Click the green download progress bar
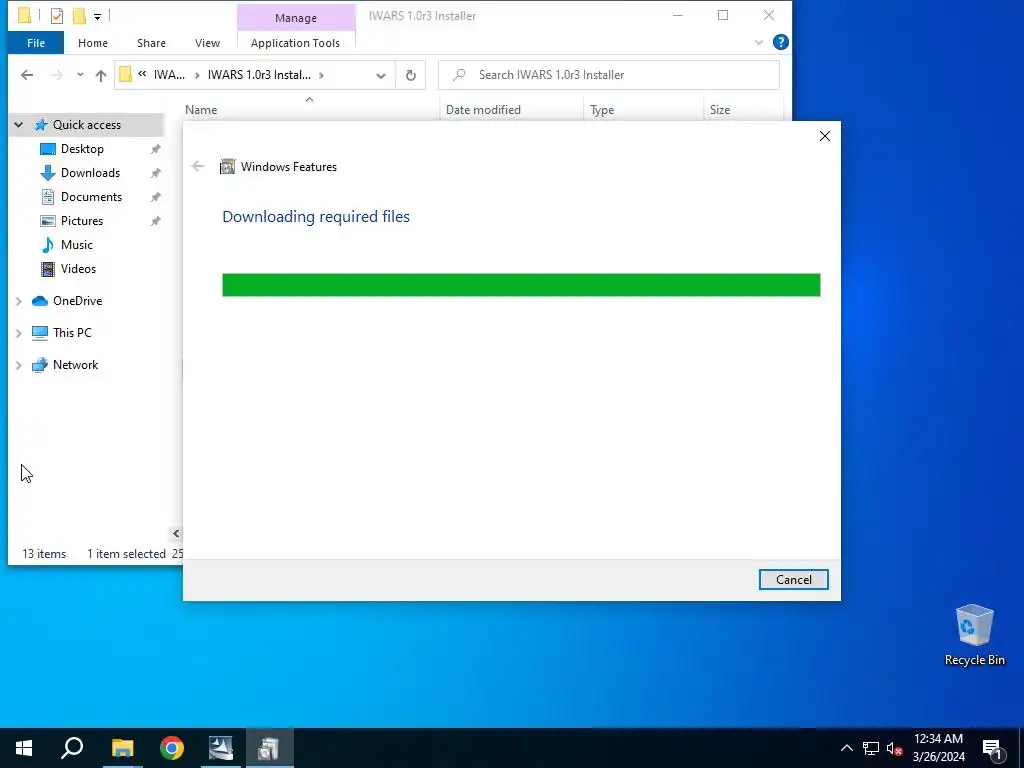 (x=521, y=285)
